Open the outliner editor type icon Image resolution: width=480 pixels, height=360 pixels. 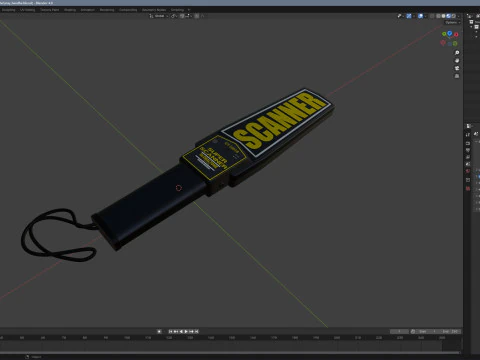pos(470,16)
